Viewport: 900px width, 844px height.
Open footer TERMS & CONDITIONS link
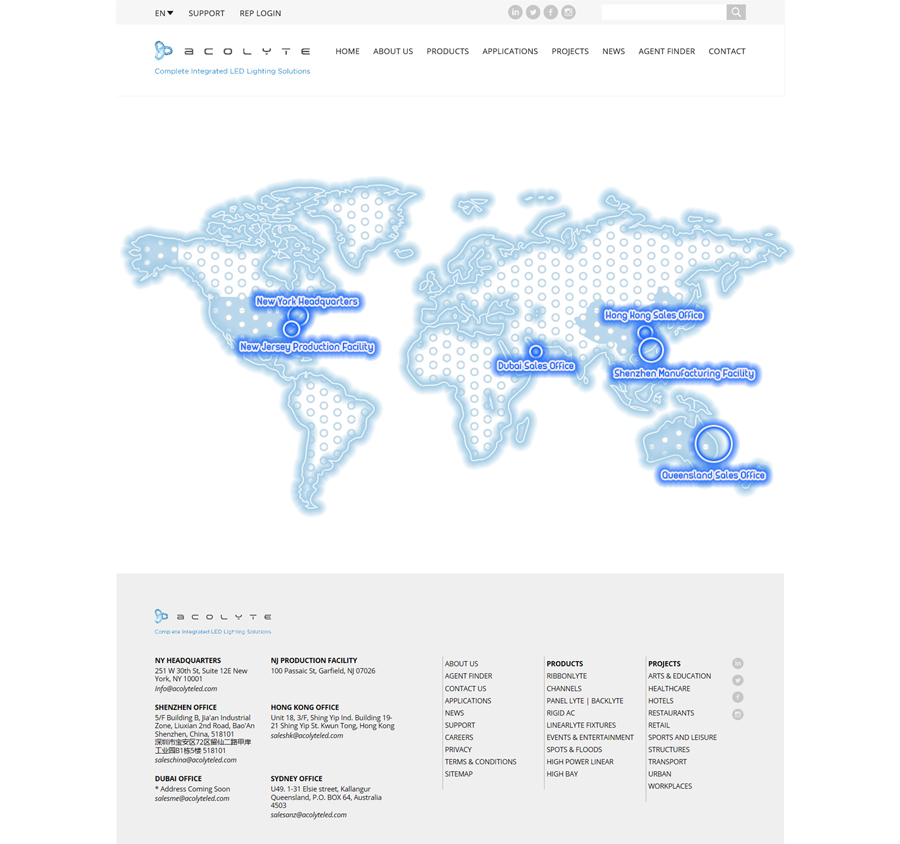[480, 761]
